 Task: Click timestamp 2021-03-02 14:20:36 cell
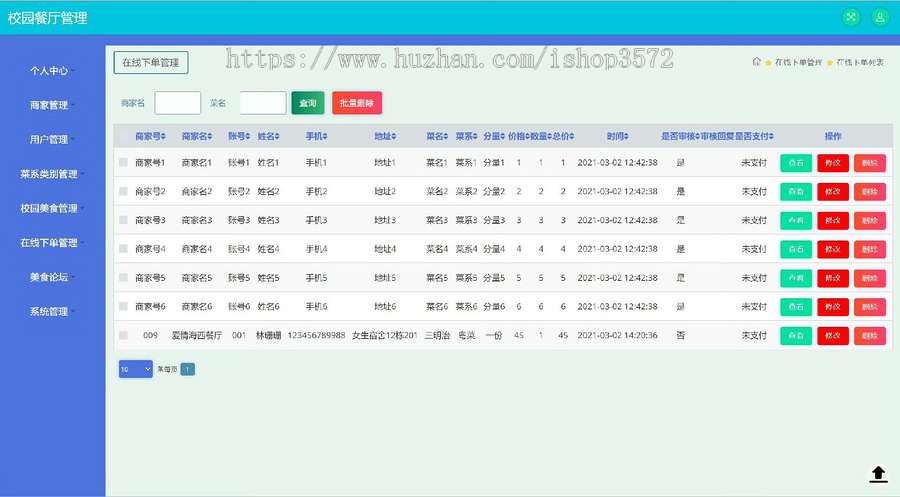pyautogui.click(x=618, y=335)
